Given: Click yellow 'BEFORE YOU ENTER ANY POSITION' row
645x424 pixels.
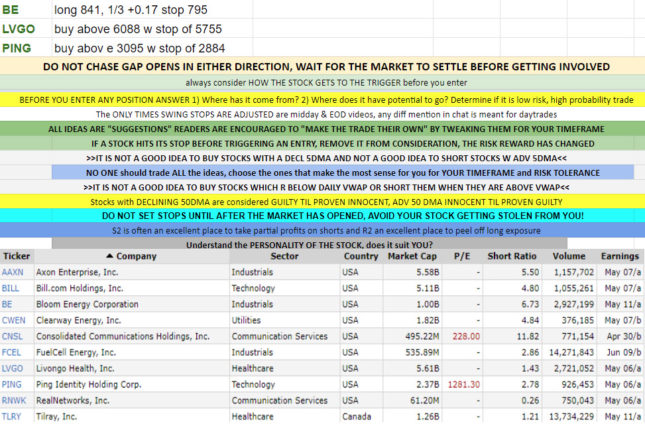Looking at the screenshot, I should pyautogui.click(x=322, y=100).
